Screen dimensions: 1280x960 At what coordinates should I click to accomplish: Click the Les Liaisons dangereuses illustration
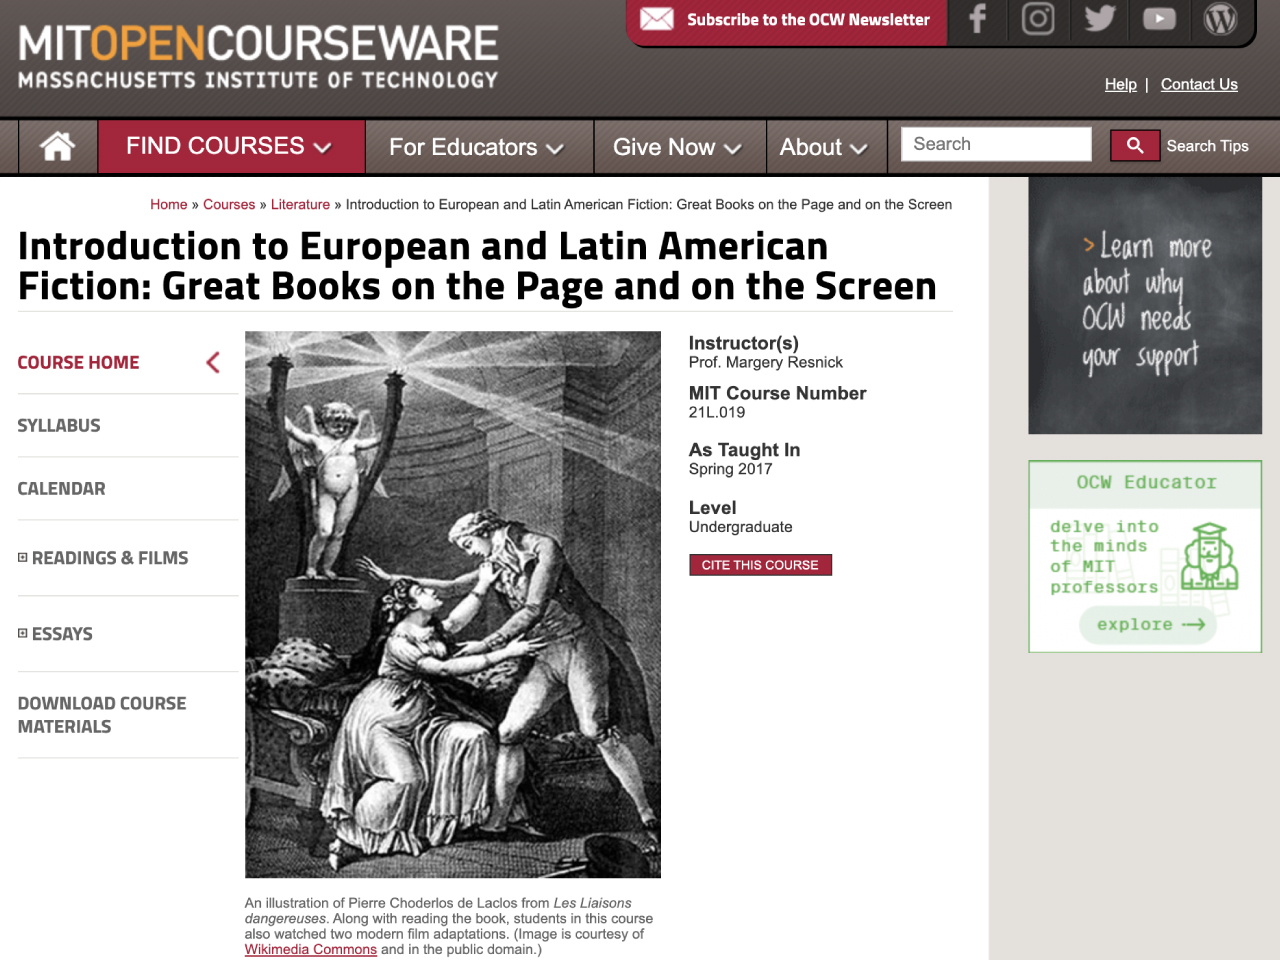click(453, 604)
